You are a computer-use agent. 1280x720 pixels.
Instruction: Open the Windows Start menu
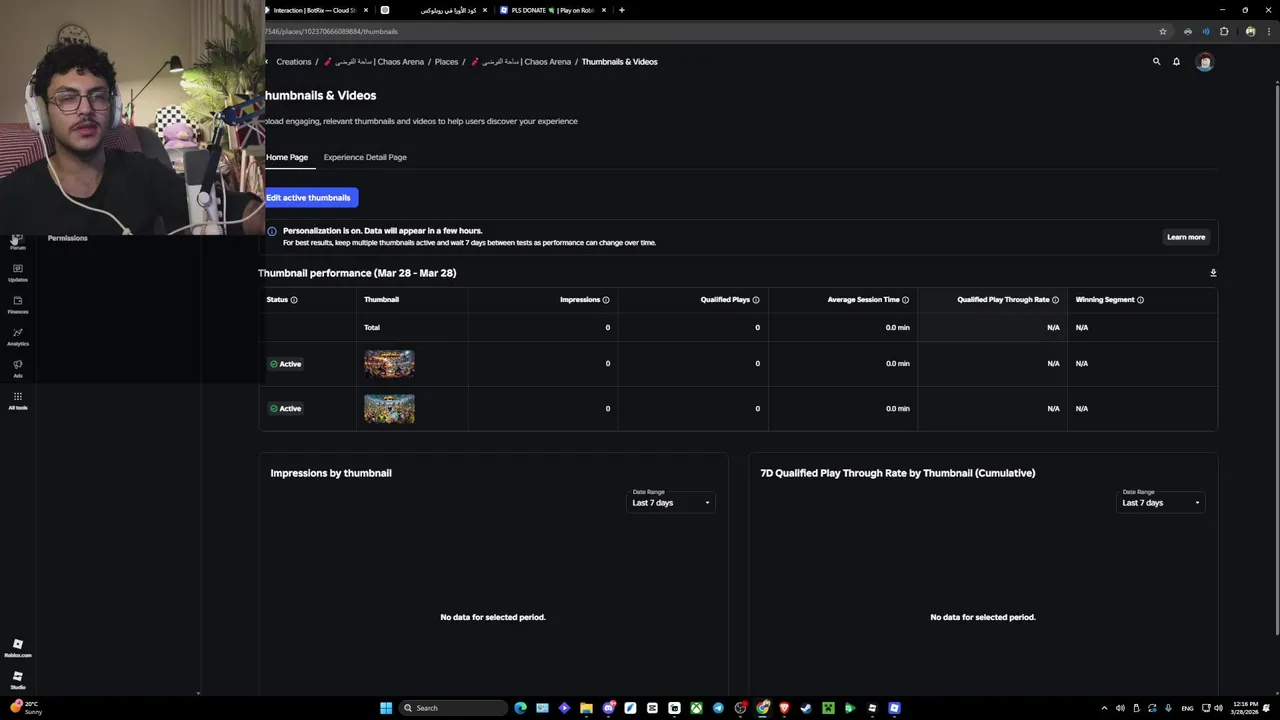pos(386,708)
